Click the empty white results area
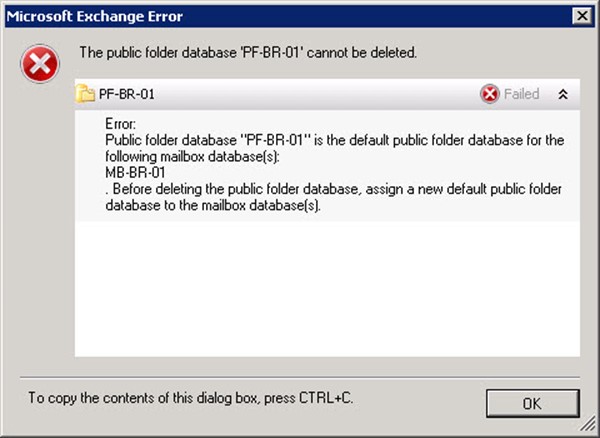 click(327, 290)
